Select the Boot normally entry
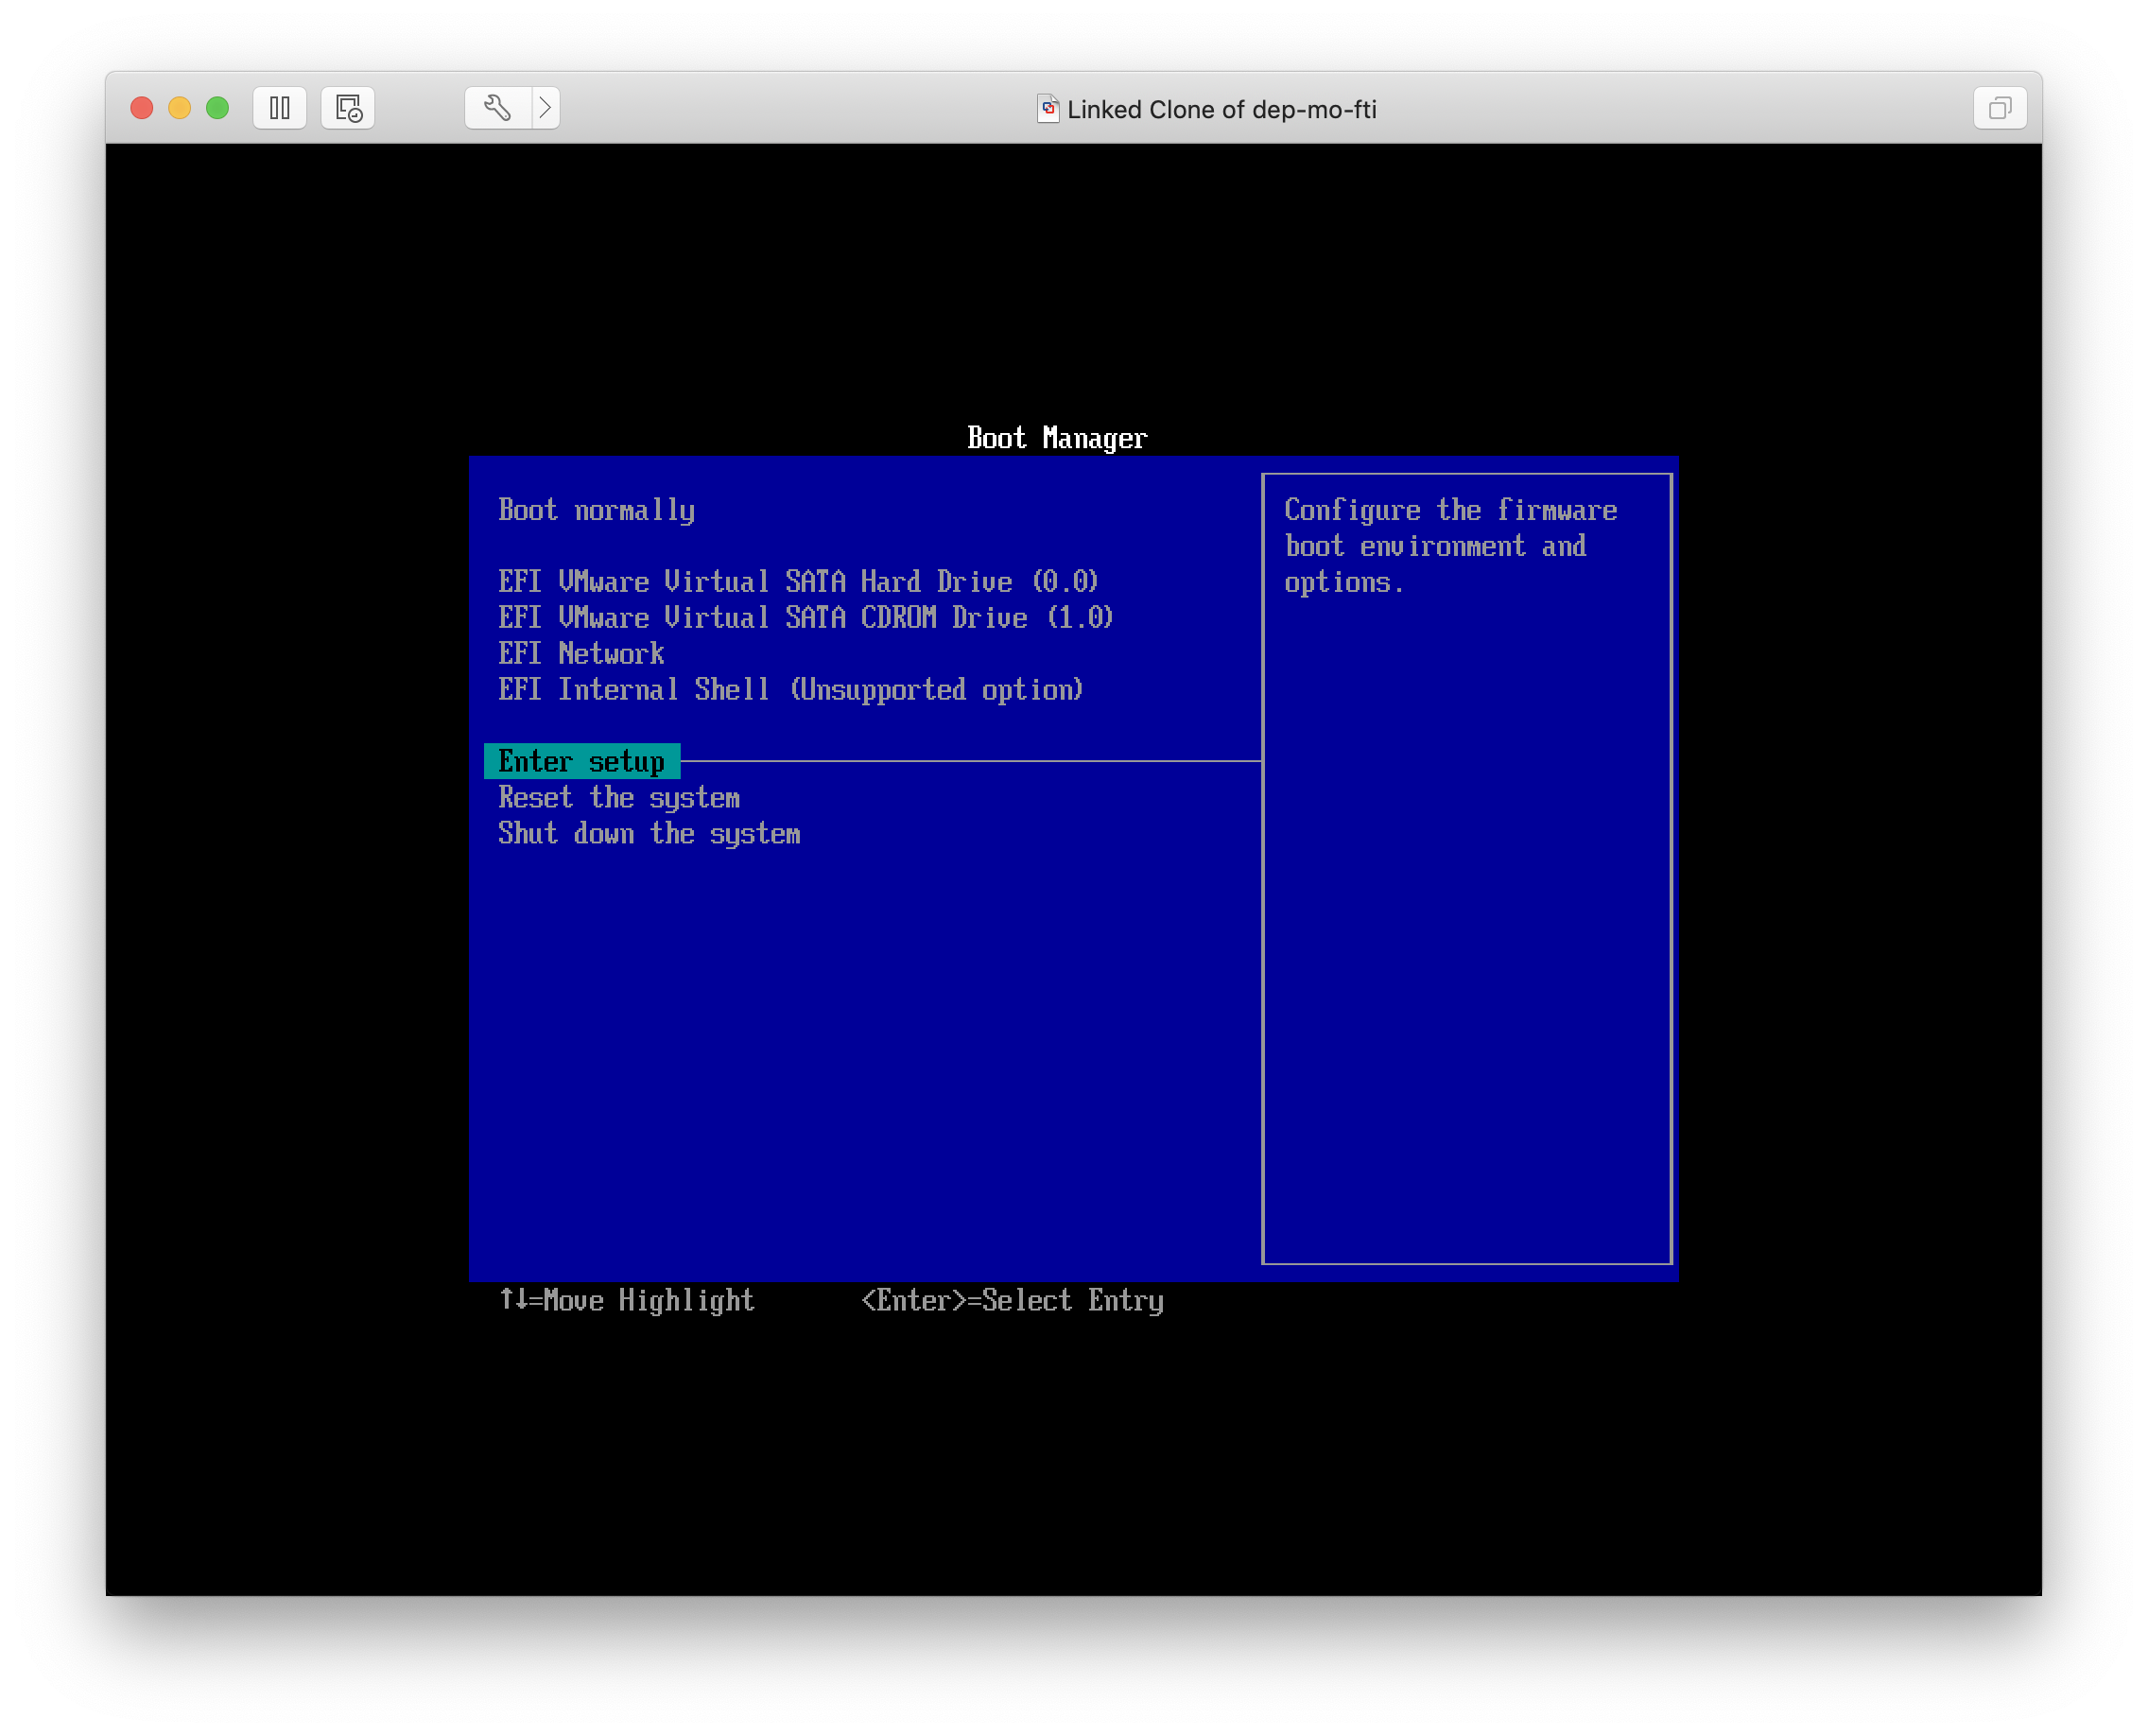 [597, 510]
